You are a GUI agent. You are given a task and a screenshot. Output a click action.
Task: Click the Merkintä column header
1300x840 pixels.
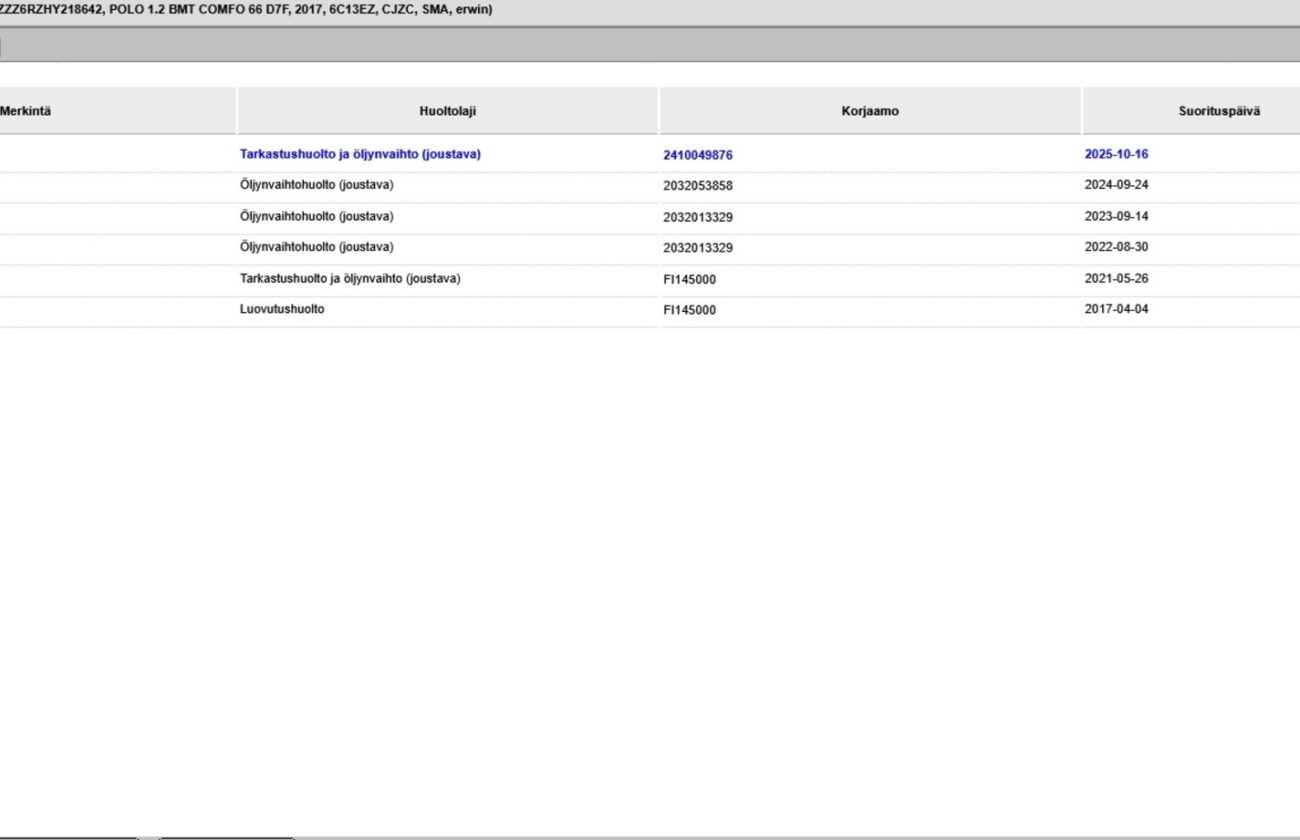coord(26,111)
